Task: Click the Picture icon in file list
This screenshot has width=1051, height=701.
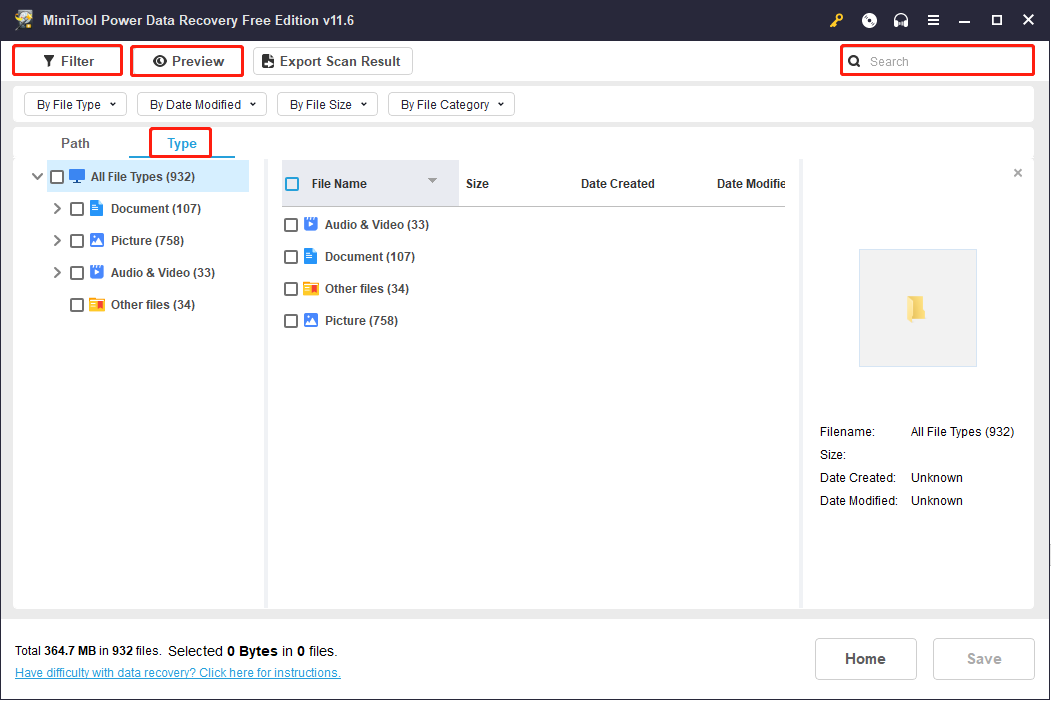Action: point(311,321)
